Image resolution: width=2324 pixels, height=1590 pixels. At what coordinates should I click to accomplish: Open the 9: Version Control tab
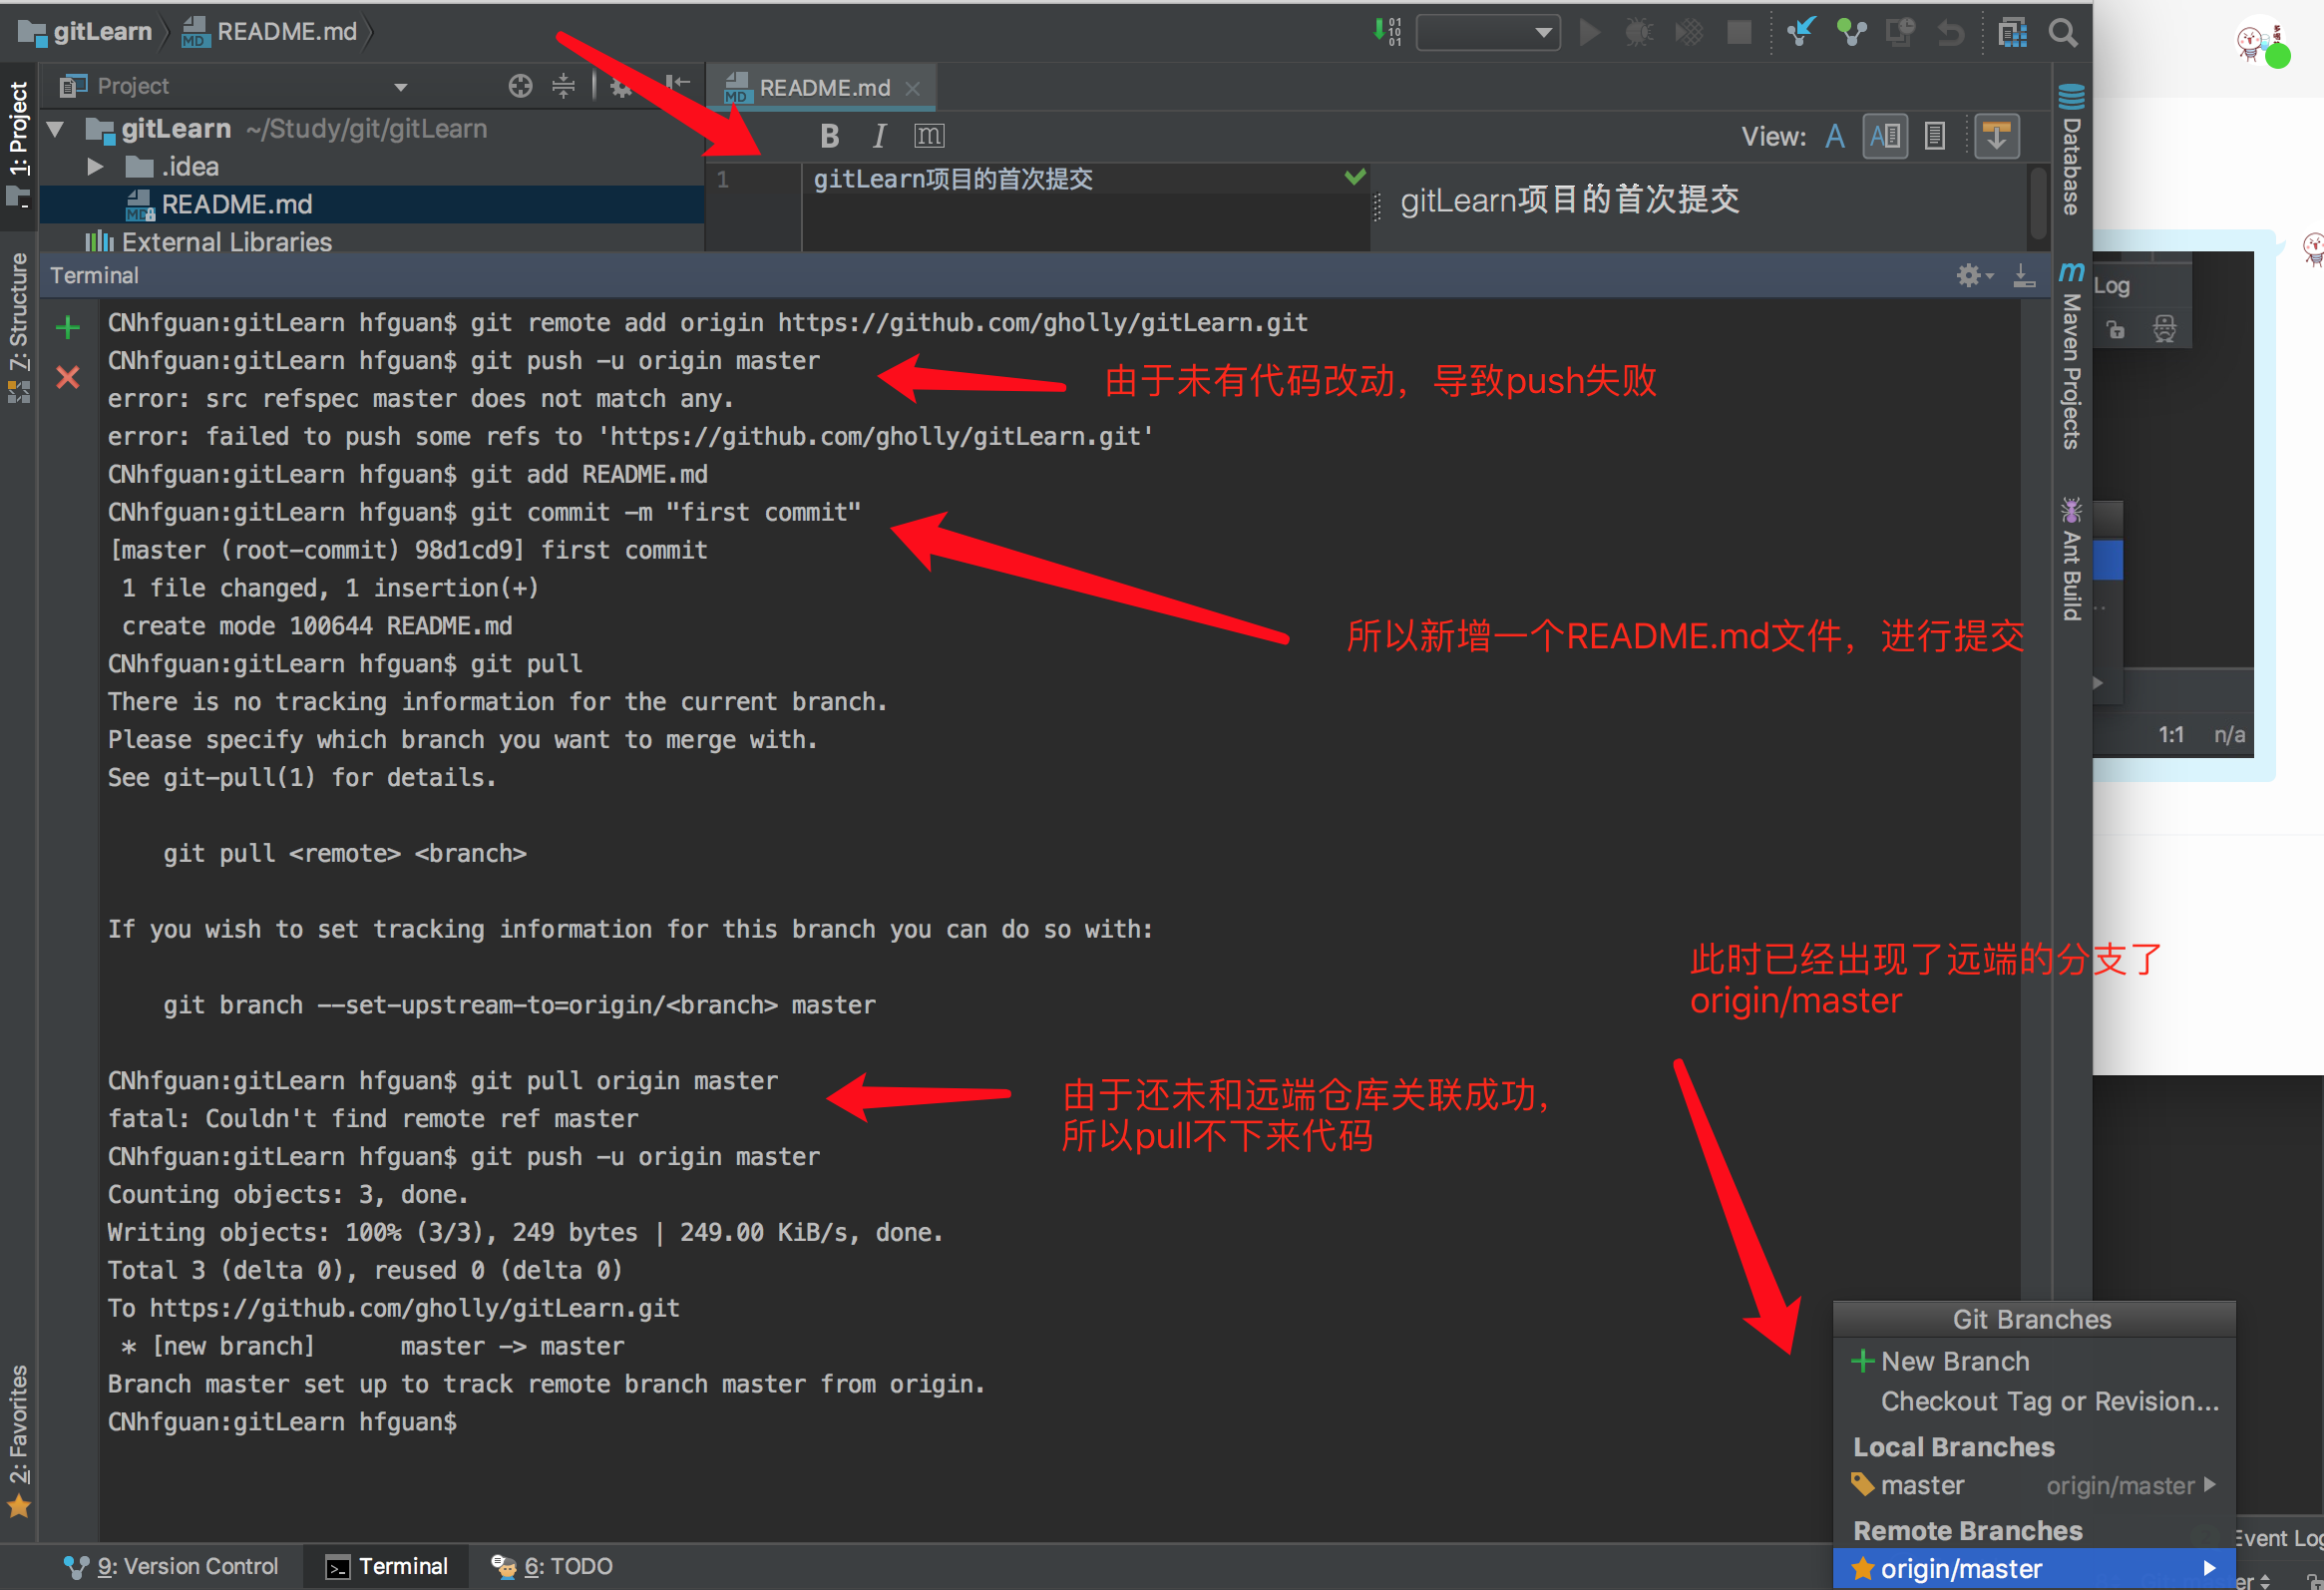[170, 1566]
